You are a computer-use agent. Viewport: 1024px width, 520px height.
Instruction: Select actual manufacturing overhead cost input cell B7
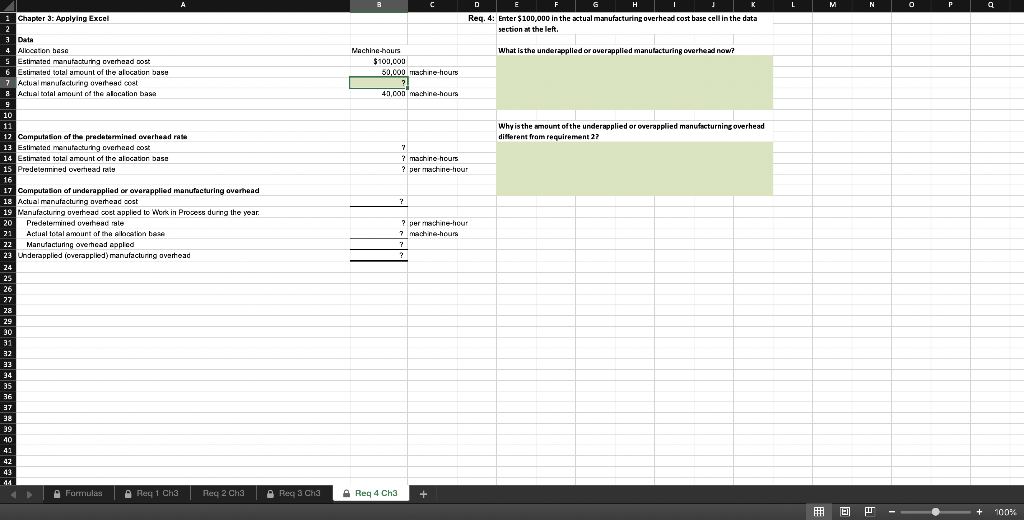379,83
